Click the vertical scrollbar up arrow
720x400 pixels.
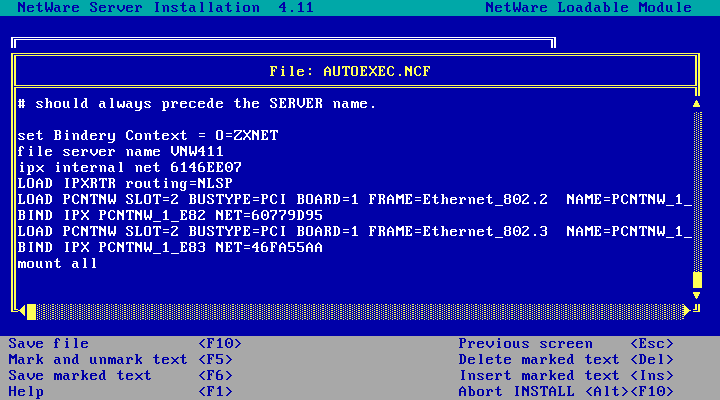point(697,104)
